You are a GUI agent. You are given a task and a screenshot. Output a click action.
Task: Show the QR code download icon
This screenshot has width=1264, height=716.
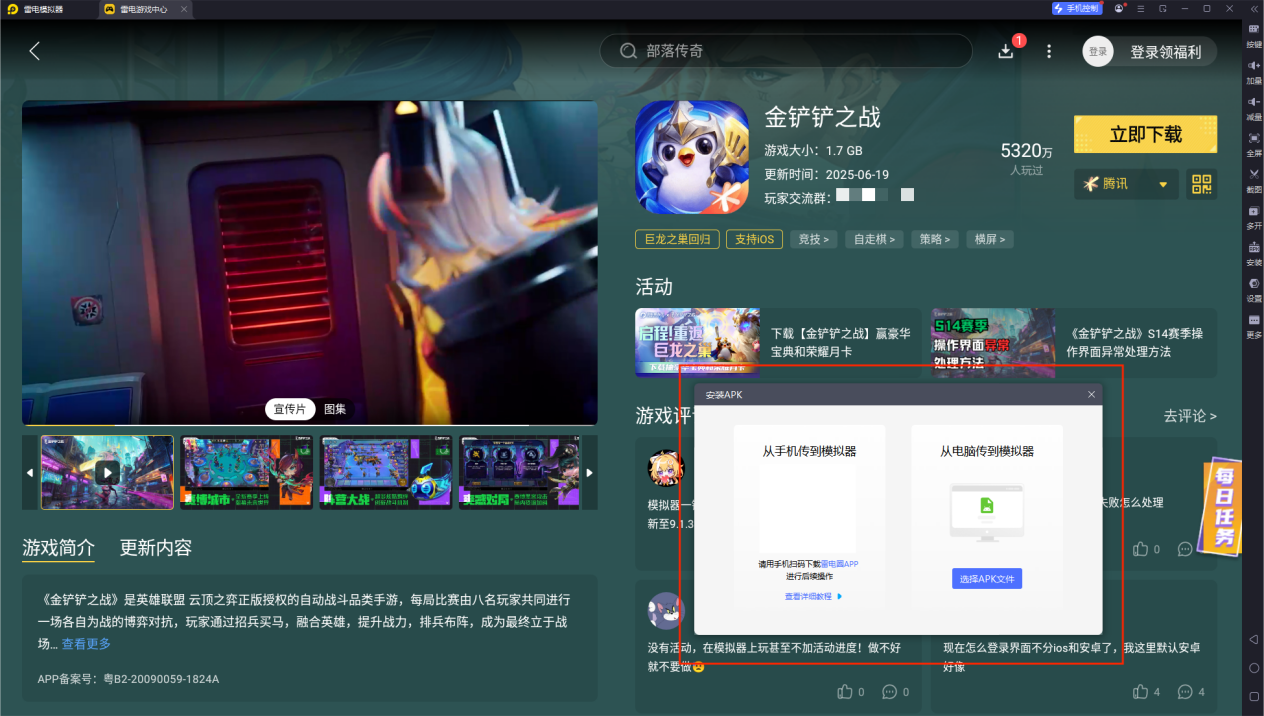(1201, 184)
